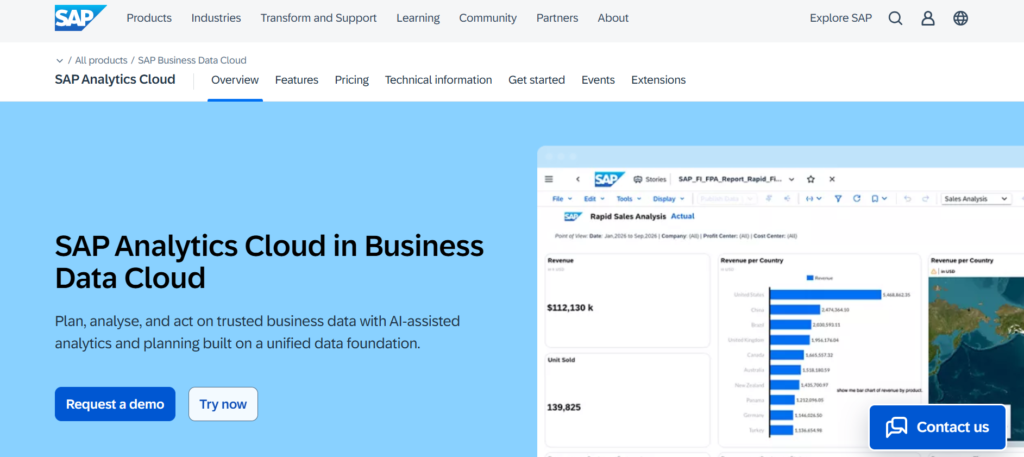This screenshot has height=457, width=1024.
Task: Select the Overview tab
Action: pos(235,80)
